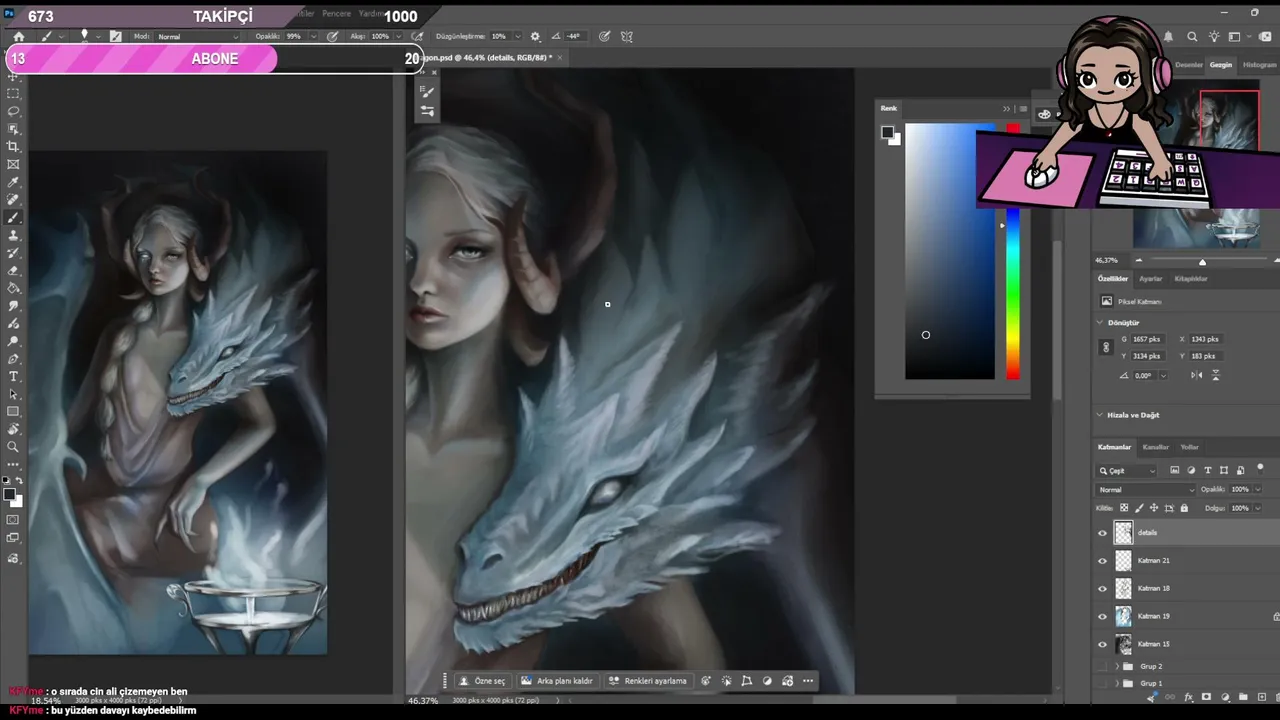Select the Frame tool

point(14,165)
